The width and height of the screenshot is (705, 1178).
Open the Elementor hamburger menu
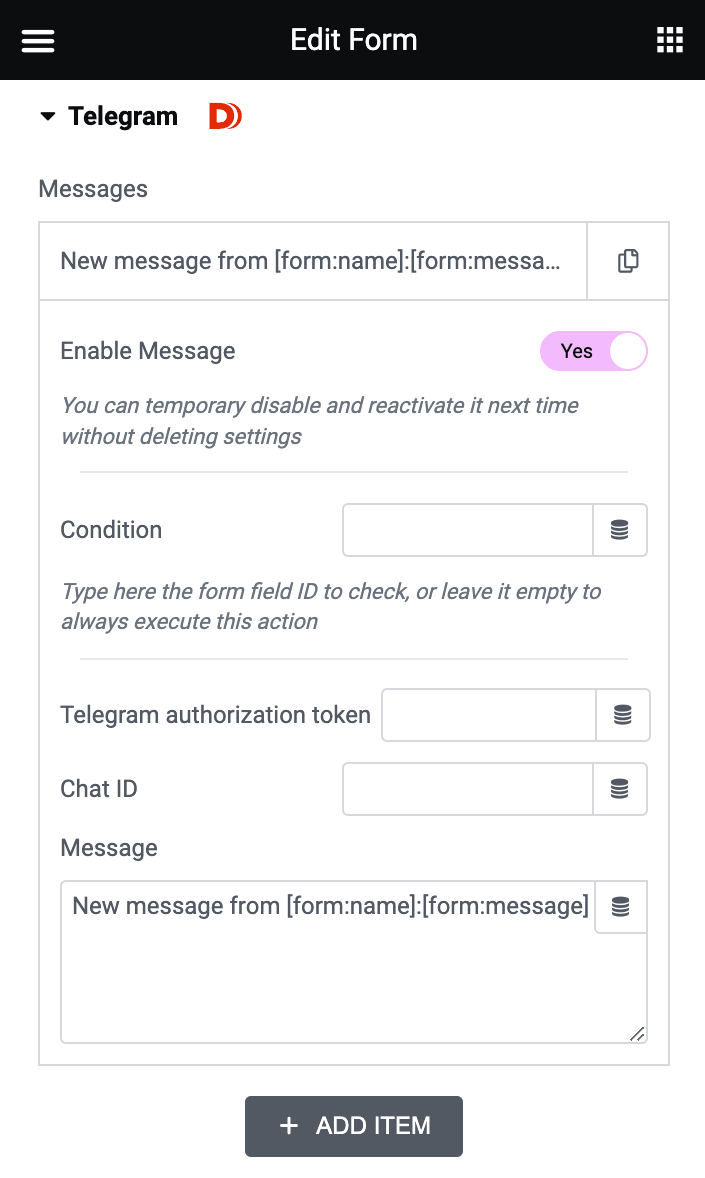(37, 40)
